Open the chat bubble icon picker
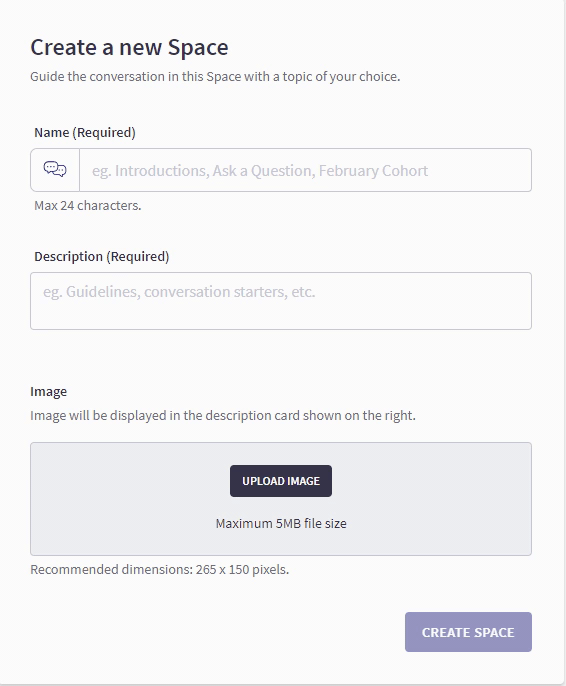 click(55, 169)
